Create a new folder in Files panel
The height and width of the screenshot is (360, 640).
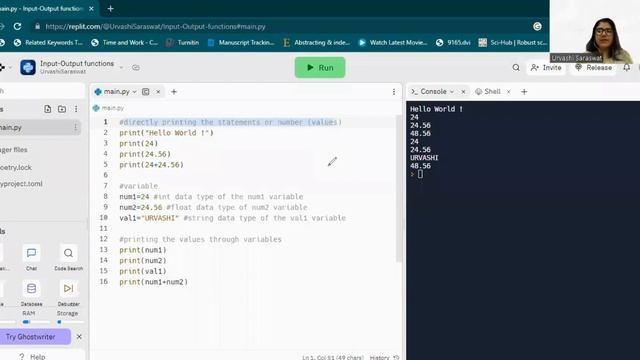tap(62, 109)
